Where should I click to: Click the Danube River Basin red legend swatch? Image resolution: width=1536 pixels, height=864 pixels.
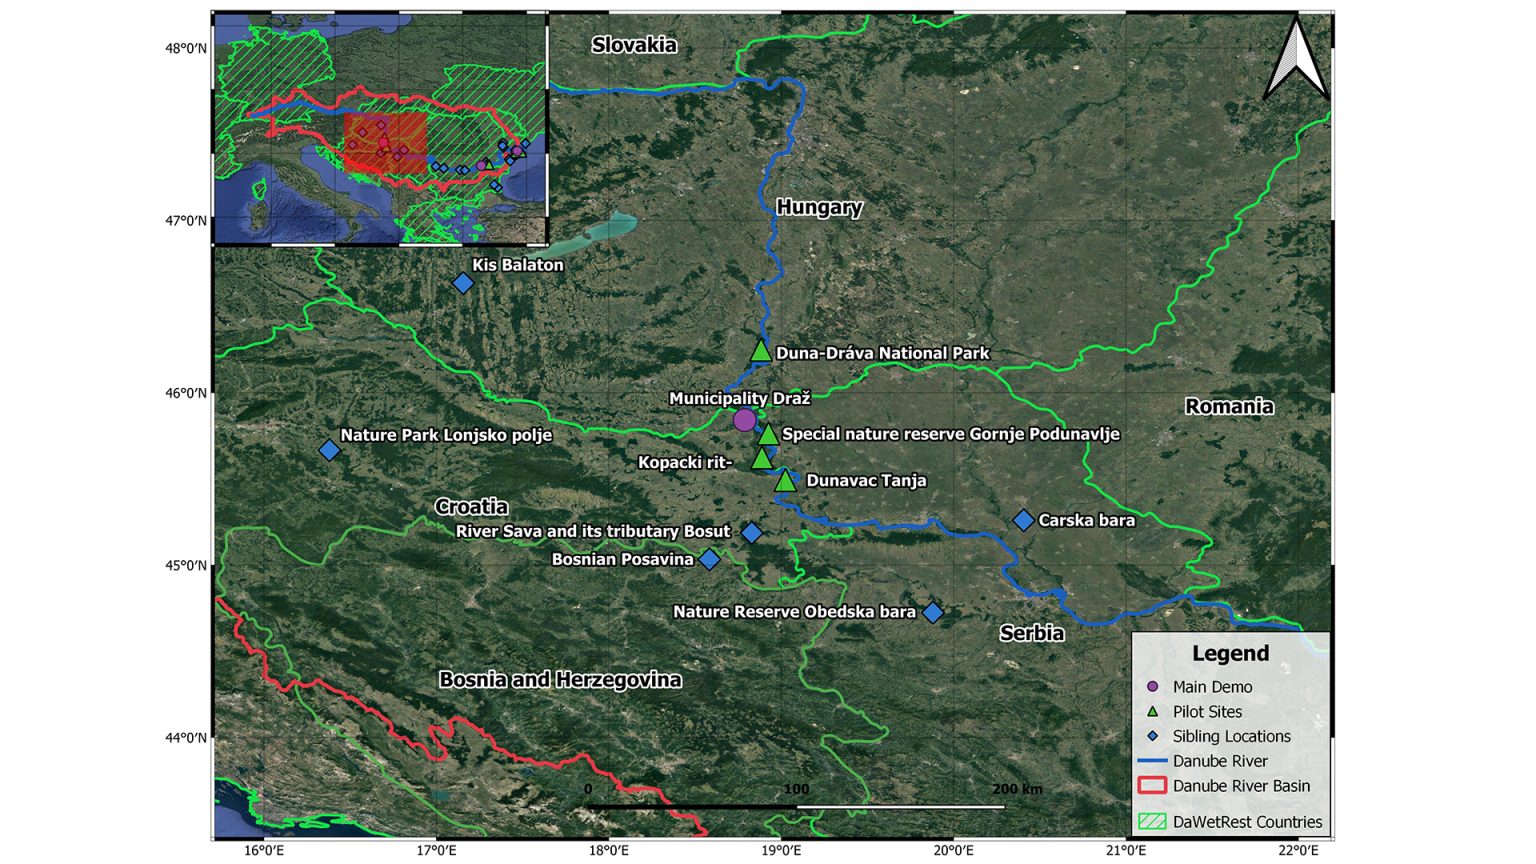pyautogui.click(x=1153, y=786)
